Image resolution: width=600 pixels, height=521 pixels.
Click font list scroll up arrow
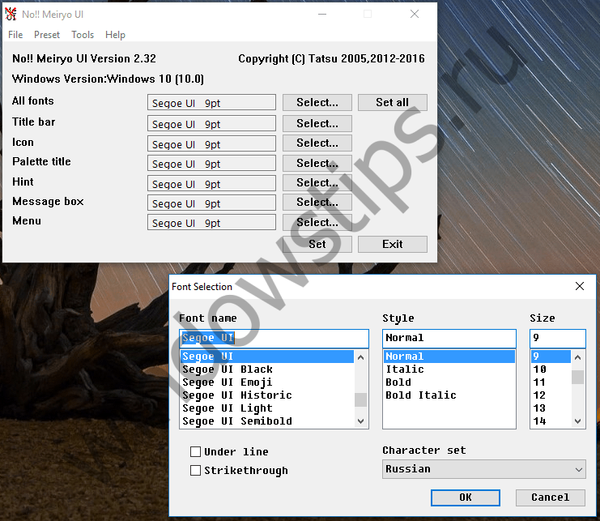click(361, 357)
